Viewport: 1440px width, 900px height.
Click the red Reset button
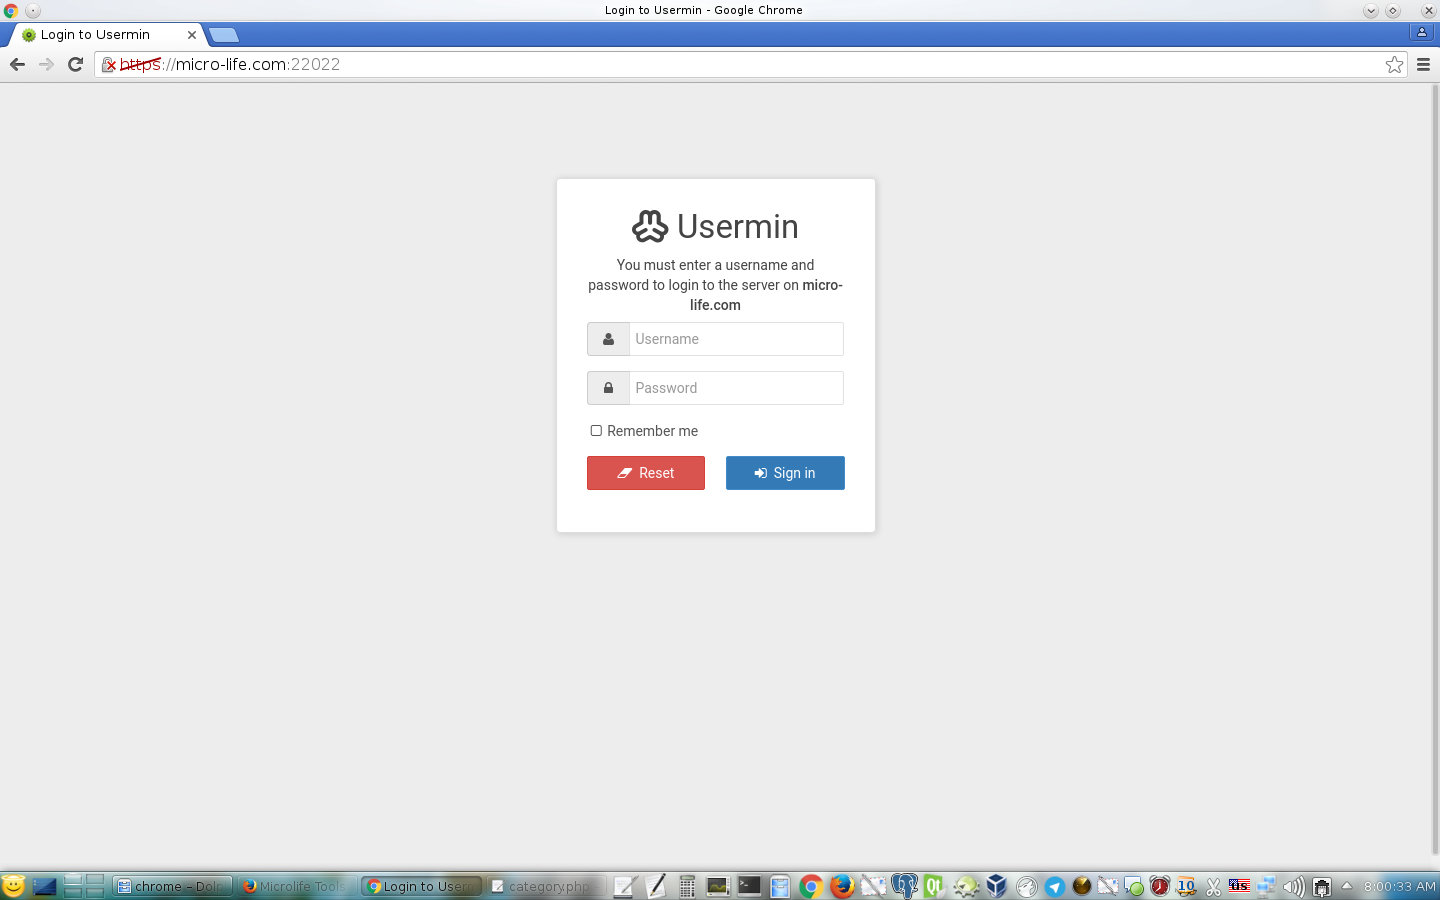coord(646,473)
